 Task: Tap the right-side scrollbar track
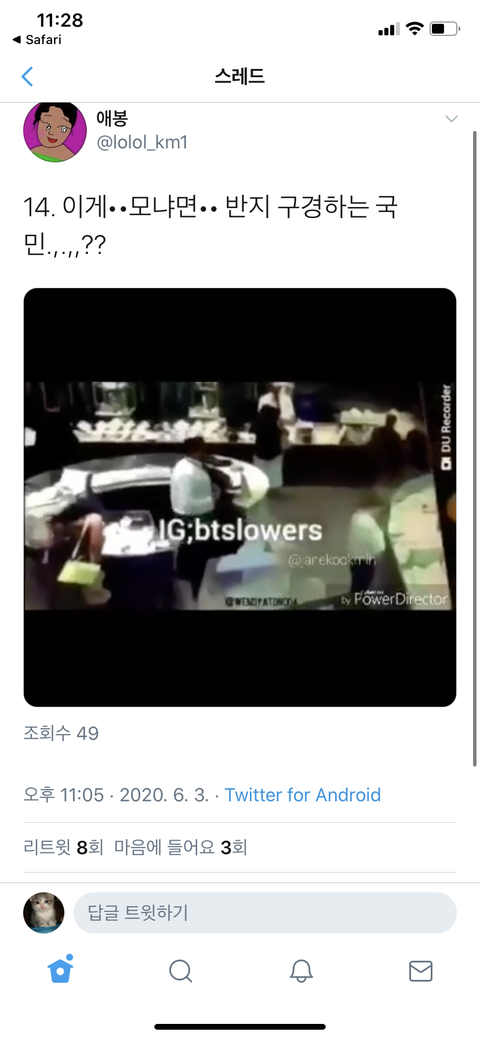(475, 448)
